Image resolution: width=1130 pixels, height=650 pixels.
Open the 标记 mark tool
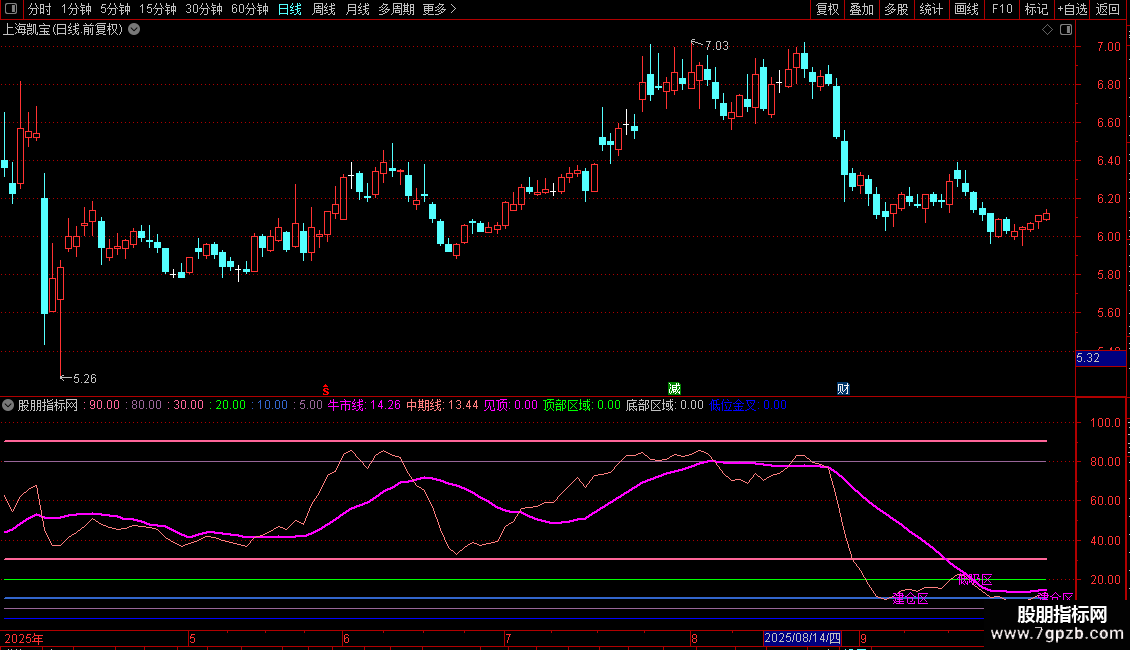[x=1036, y=10]
